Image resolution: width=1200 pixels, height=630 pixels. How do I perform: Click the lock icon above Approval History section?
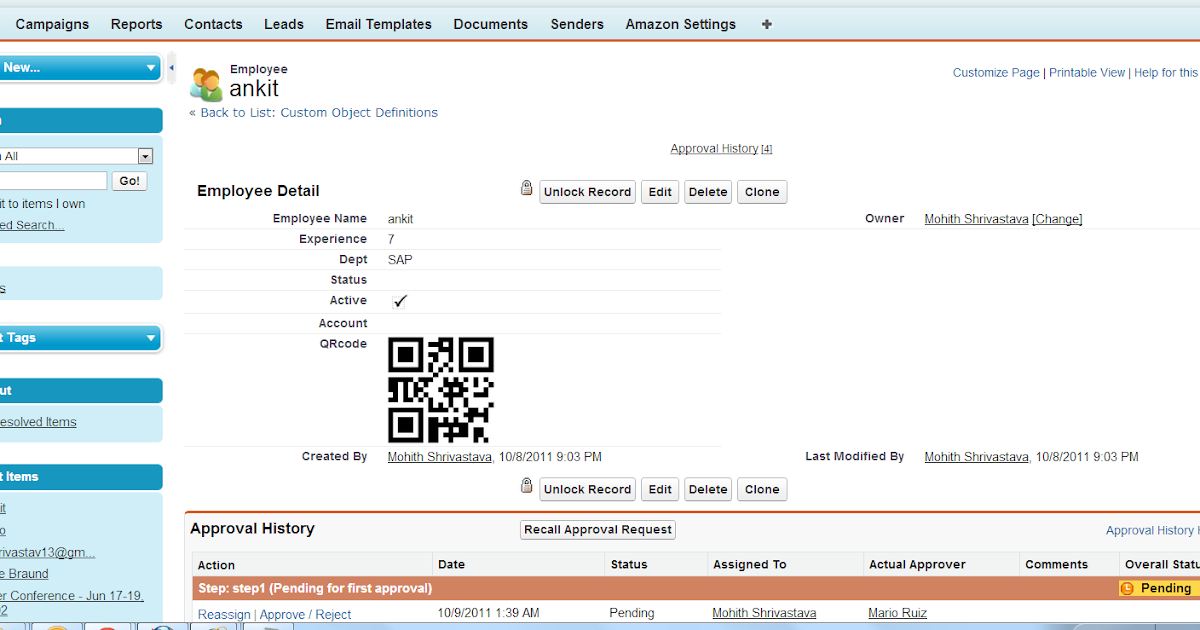527,485
